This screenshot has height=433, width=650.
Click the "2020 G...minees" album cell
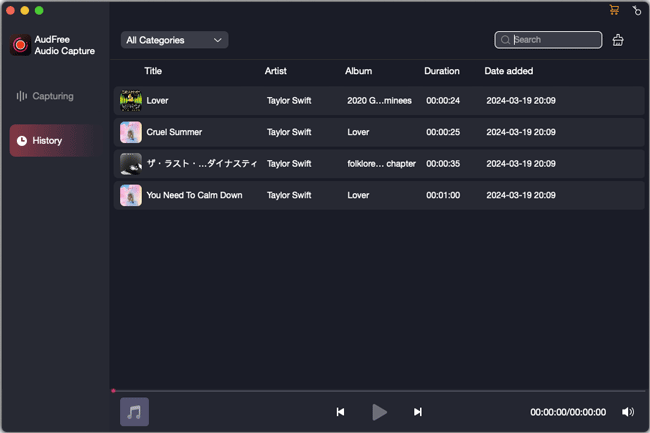click(379, 101)
